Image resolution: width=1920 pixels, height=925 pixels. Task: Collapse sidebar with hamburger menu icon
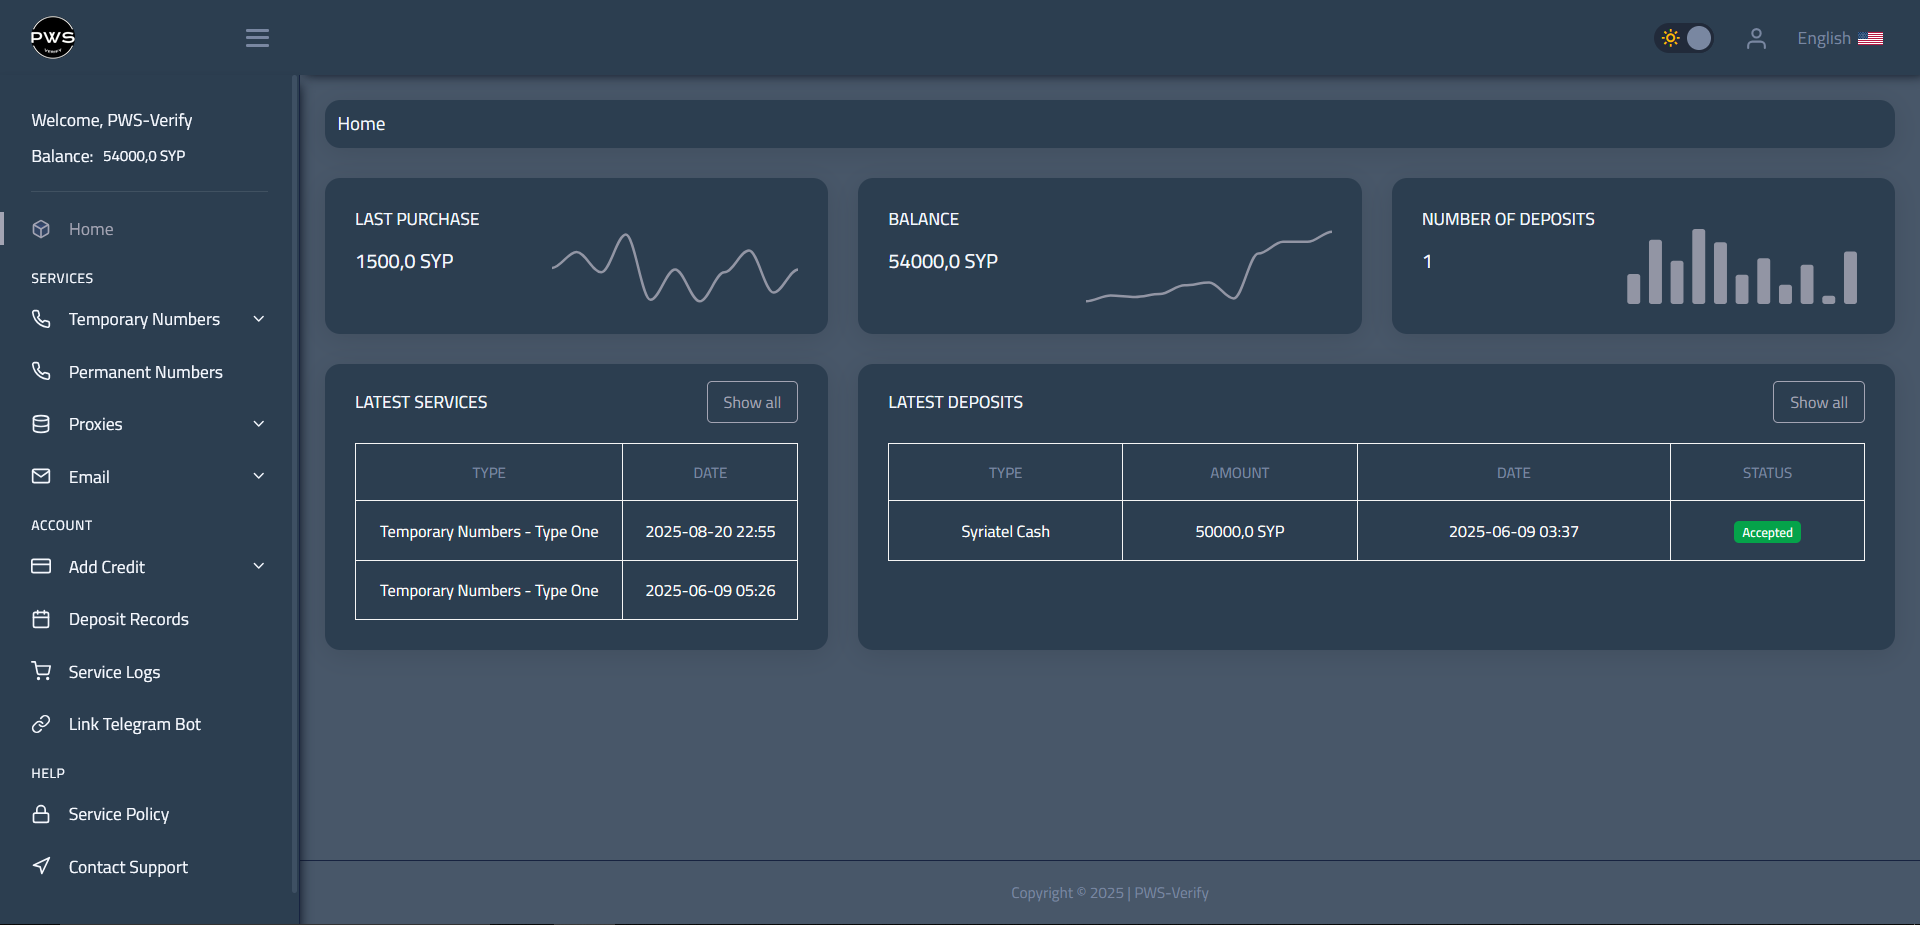[x=257, y=38]
